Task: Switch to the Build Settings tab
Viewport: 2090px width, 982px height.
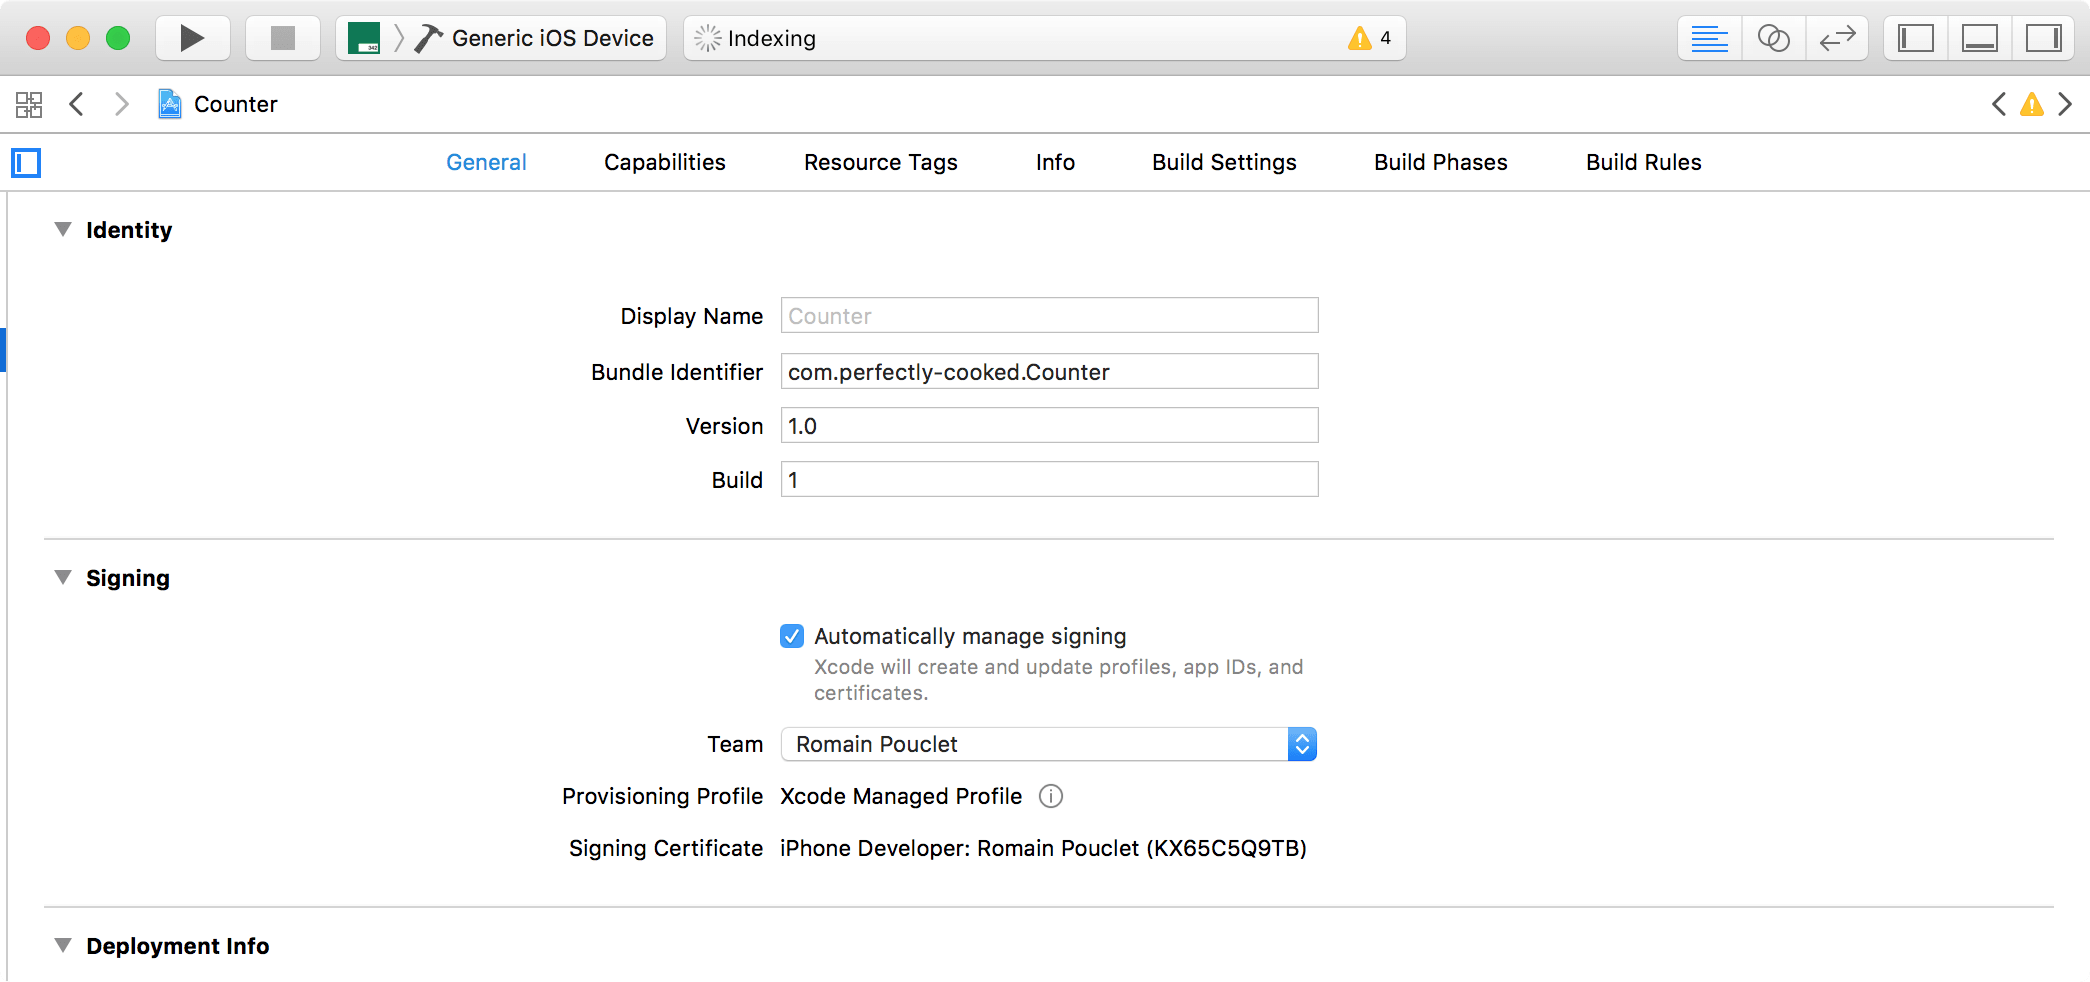Action: [1224, 162]
